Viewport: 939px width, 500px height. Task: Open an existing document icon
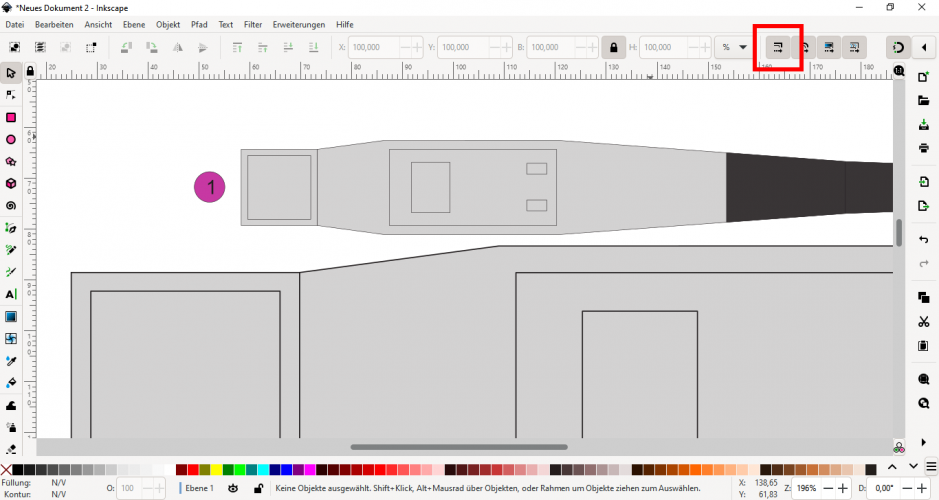[x=923, y=101]
